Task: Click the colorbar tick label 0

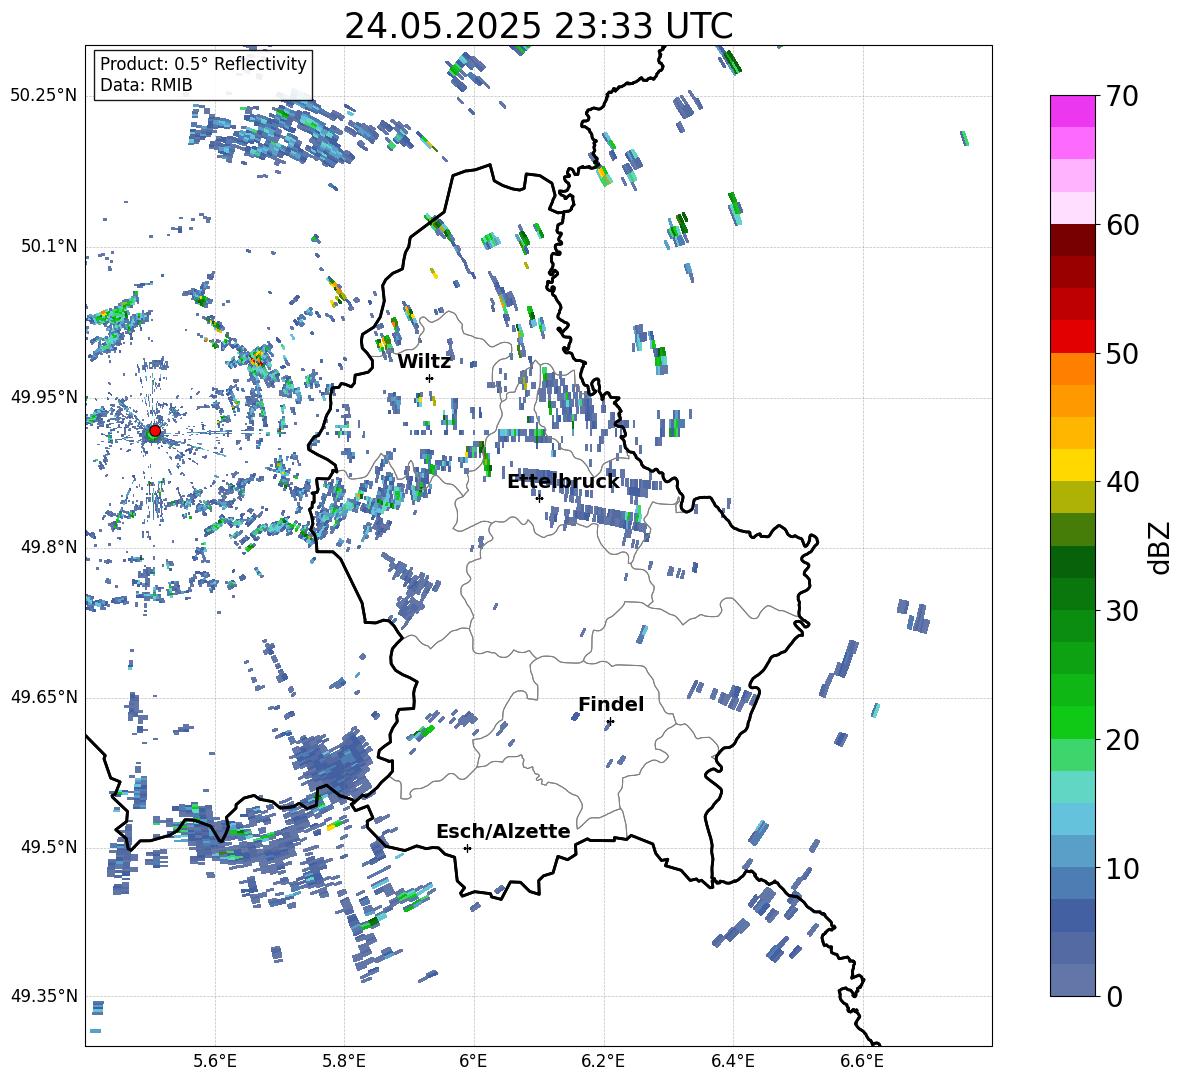Action: point(1114,996)
